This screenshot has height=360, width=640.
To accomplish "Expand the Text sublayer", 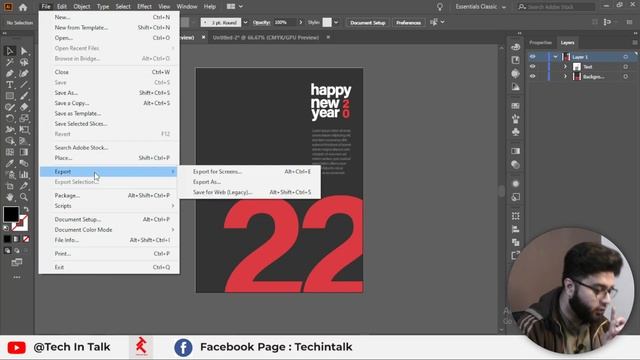I will (565, 67).
